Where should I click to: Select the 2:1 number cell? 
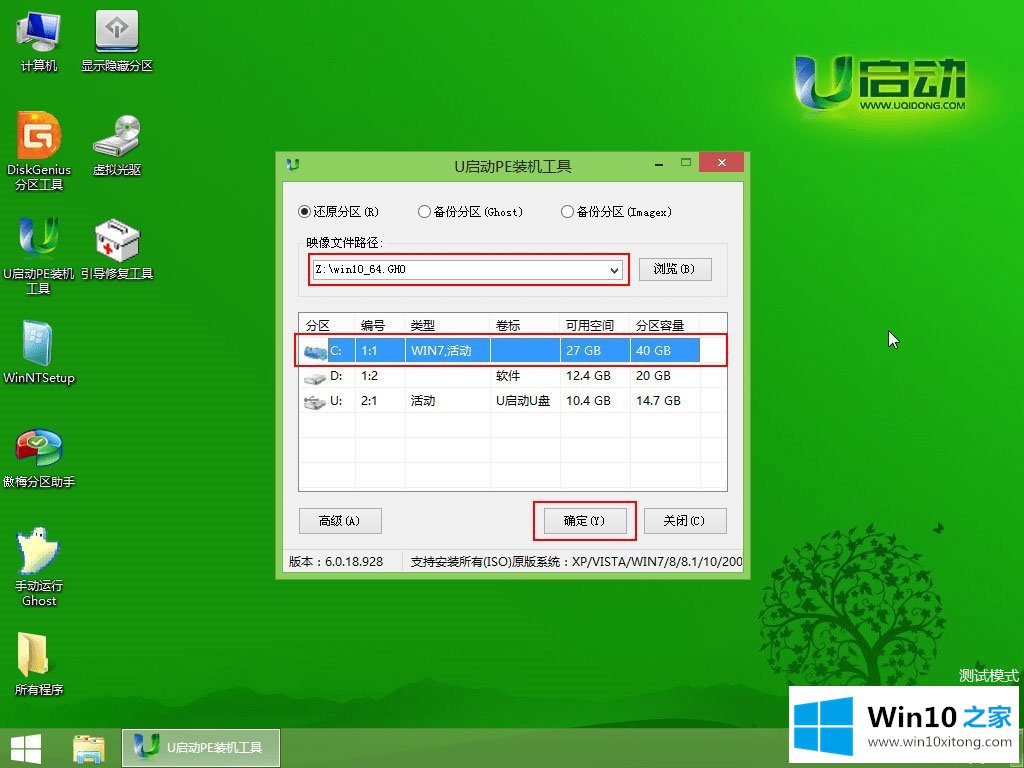[x=380, y=401]
